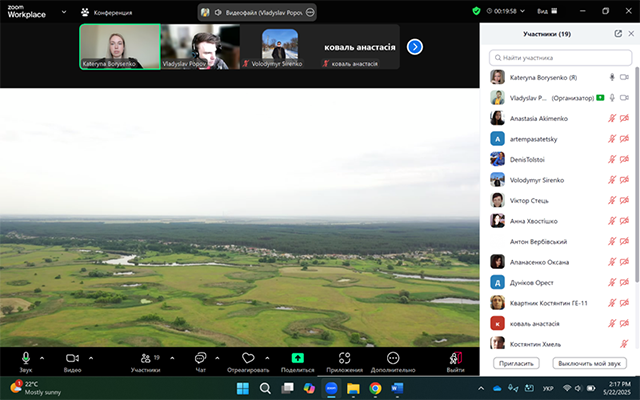Open the Conference tab at top
This screenshot has width=640, height=400.
(107, 13)
